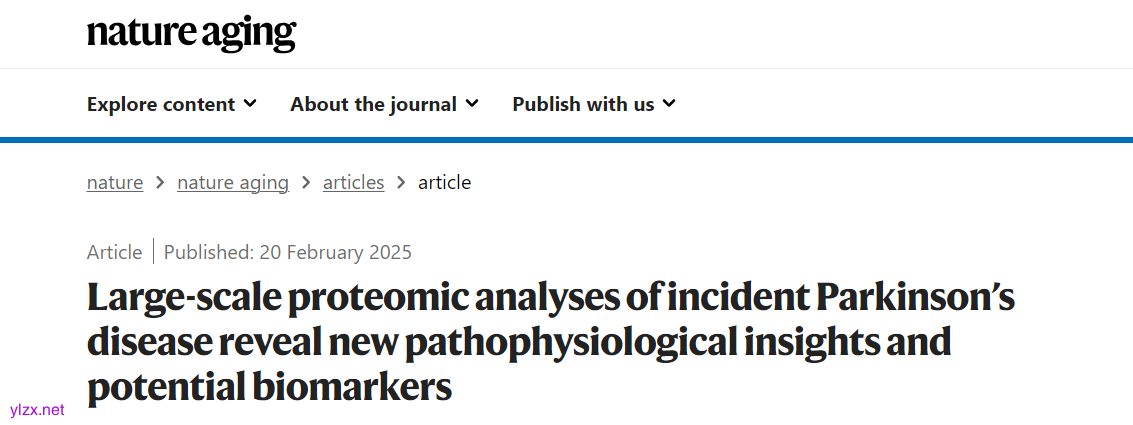Click the vertical separator beside Article label

[153, 252]
